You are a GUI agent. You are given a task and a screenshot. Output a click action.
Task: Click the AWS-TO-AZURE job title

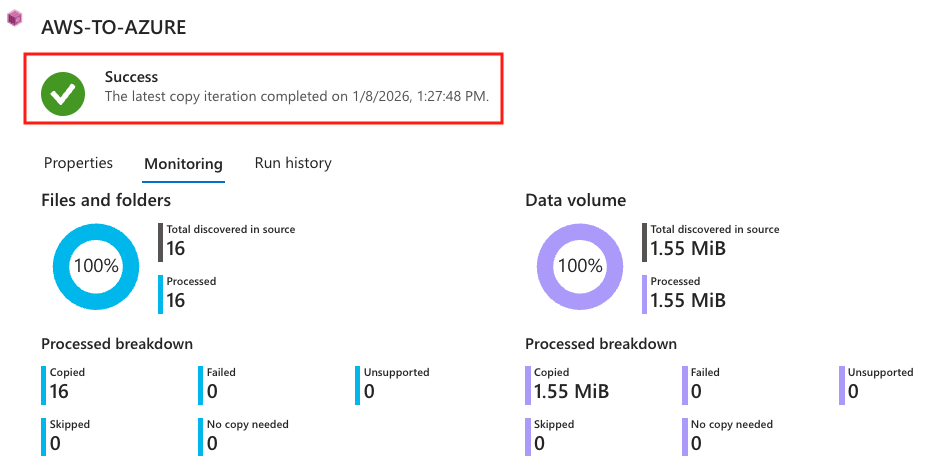click(x=113, y=28)
